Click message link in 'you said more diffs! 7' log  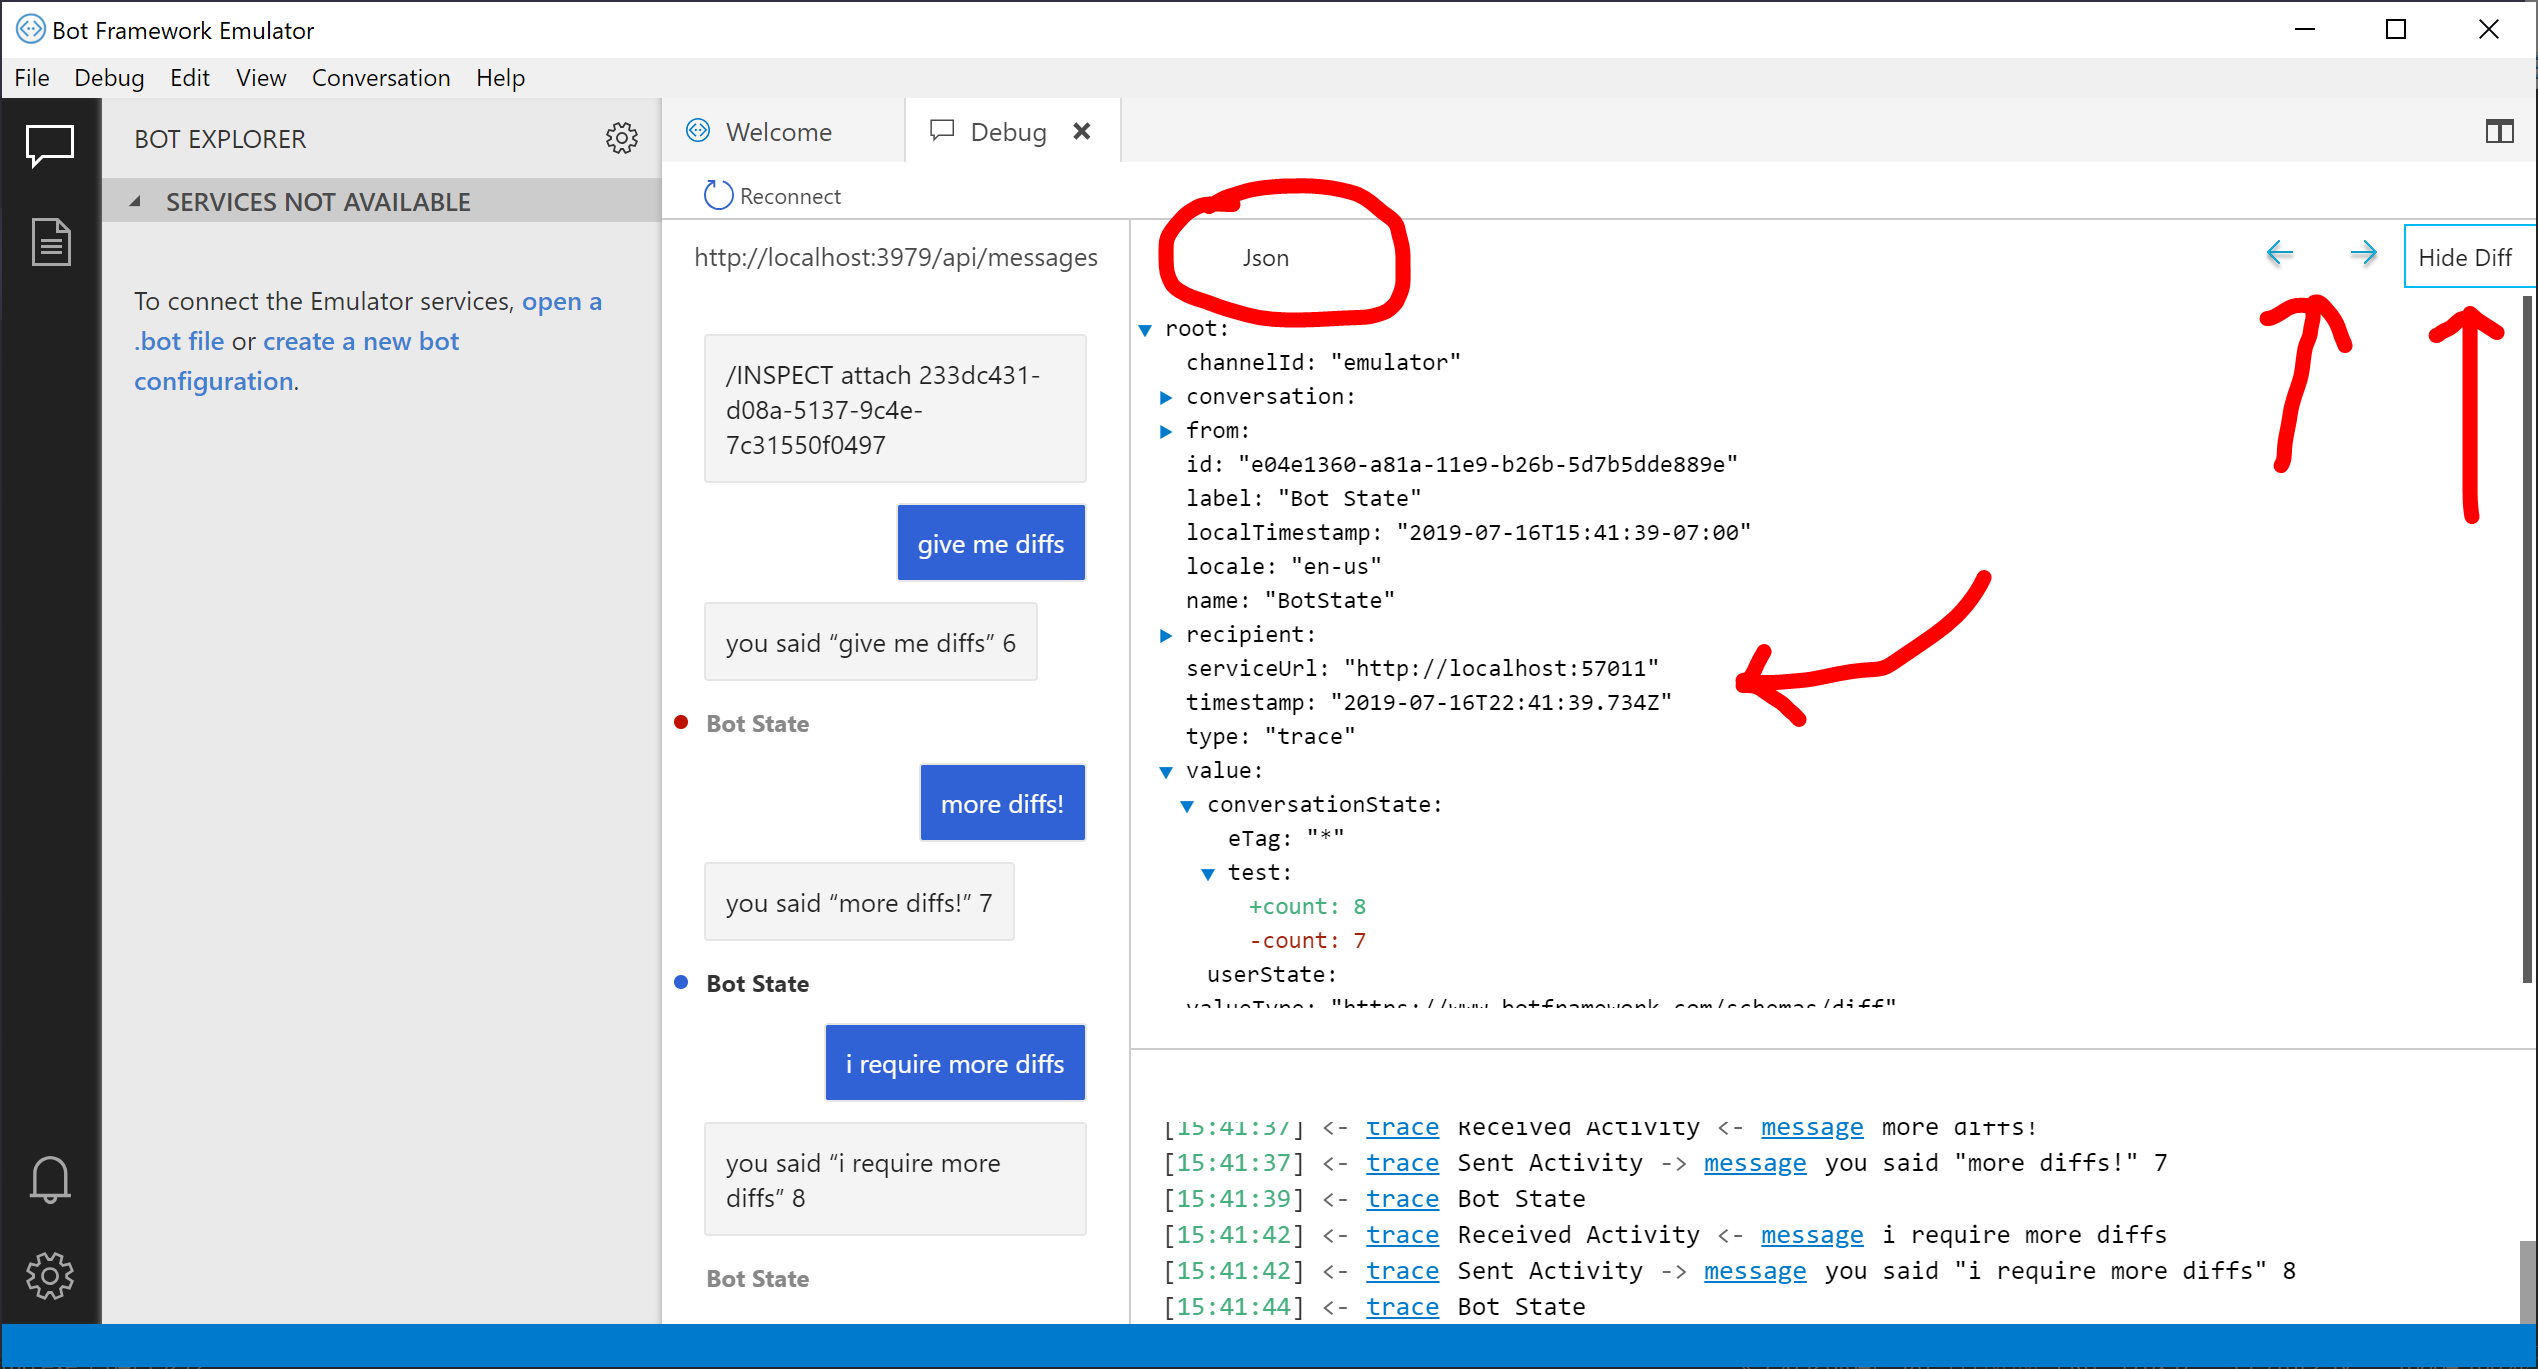(x=1754, y=1162)
